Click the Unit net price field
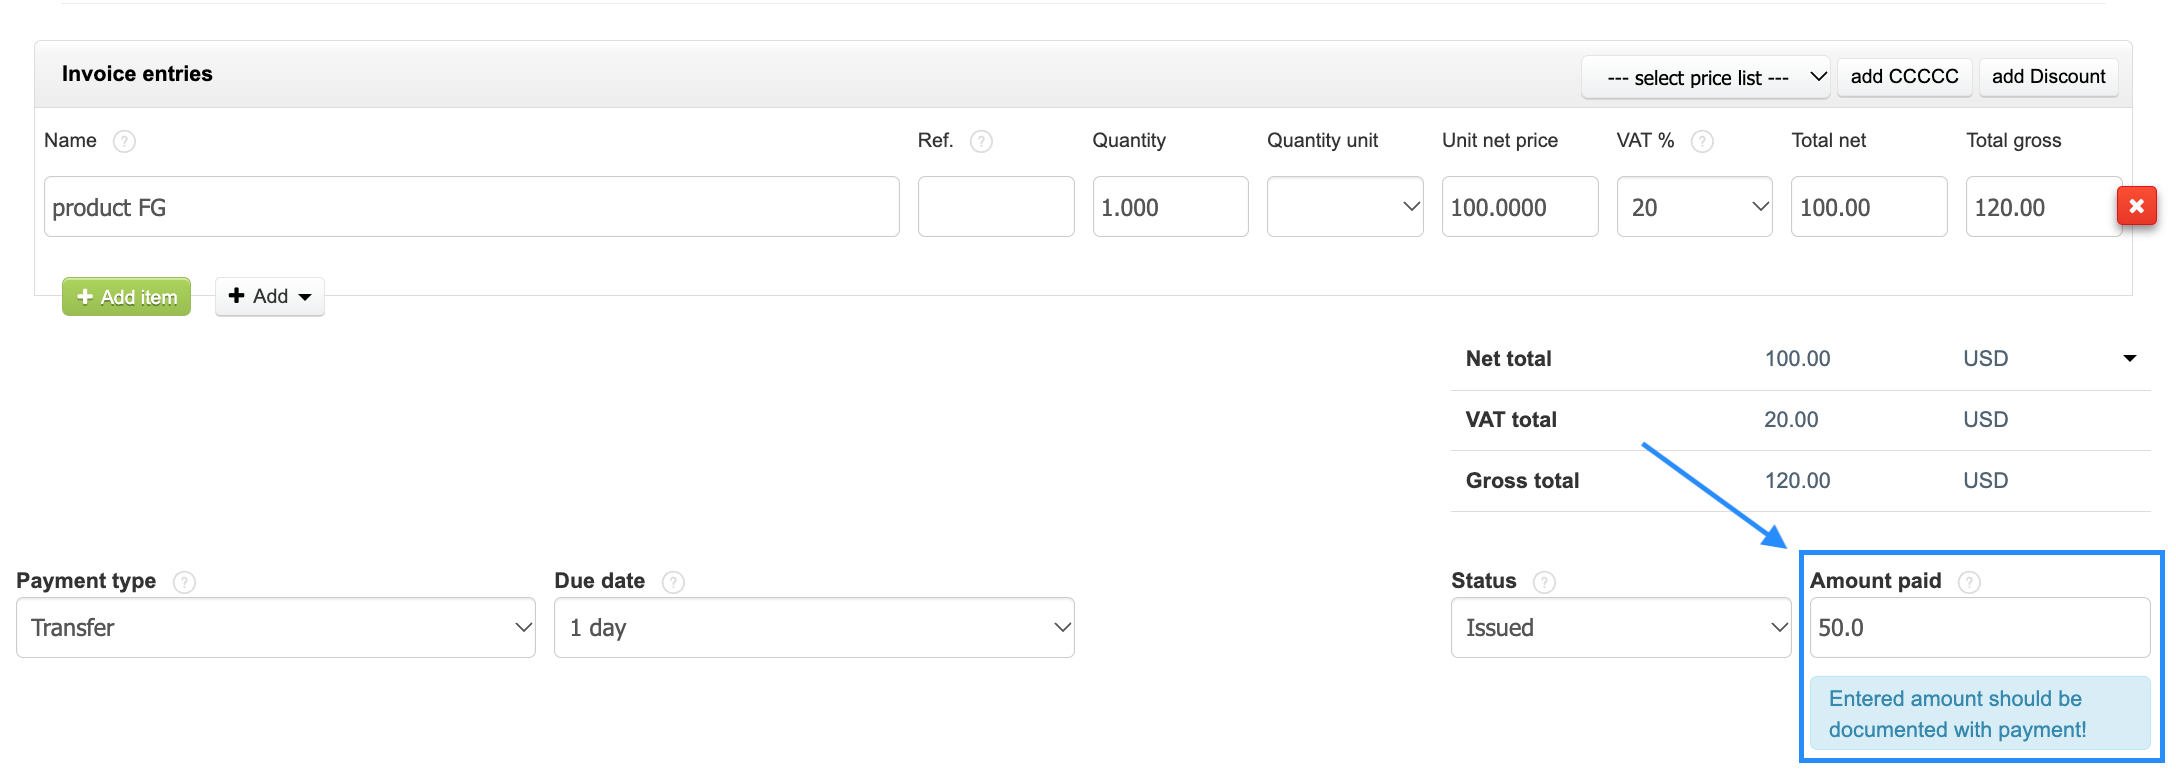 coord(1520,207)
